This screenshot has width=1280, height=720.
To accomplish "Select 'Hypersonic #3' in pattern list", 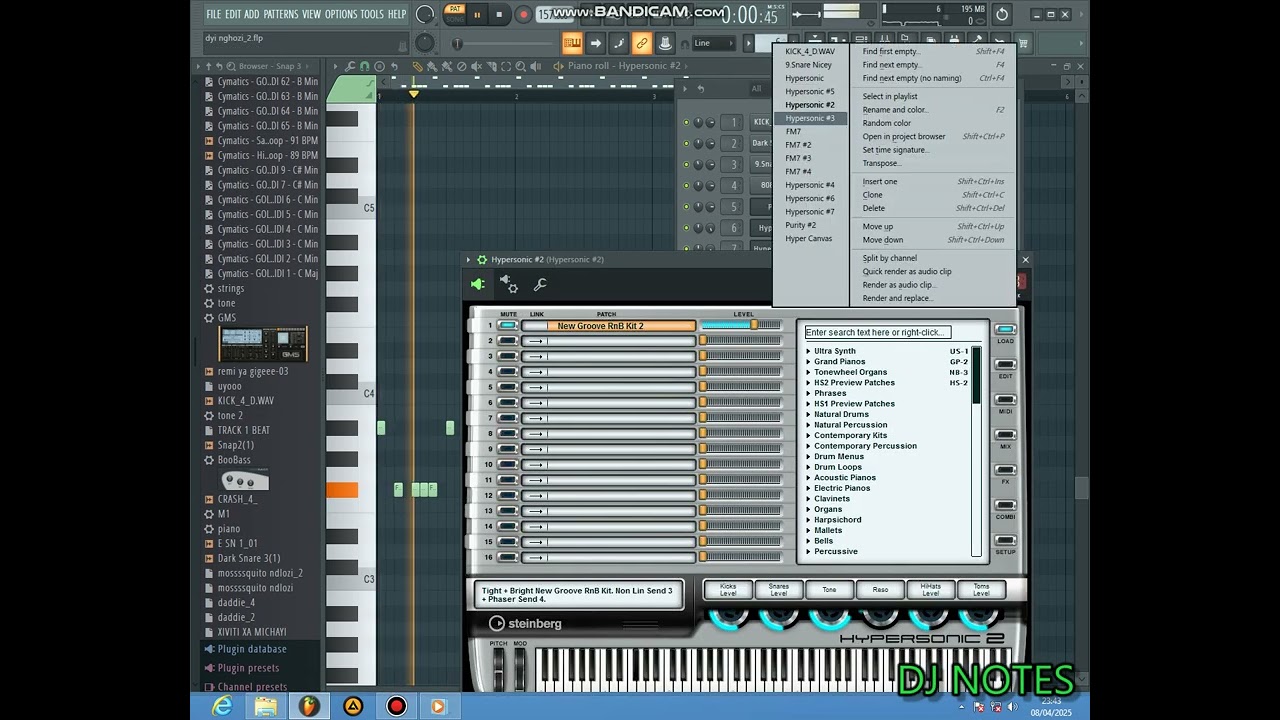I will pos(810,118).
